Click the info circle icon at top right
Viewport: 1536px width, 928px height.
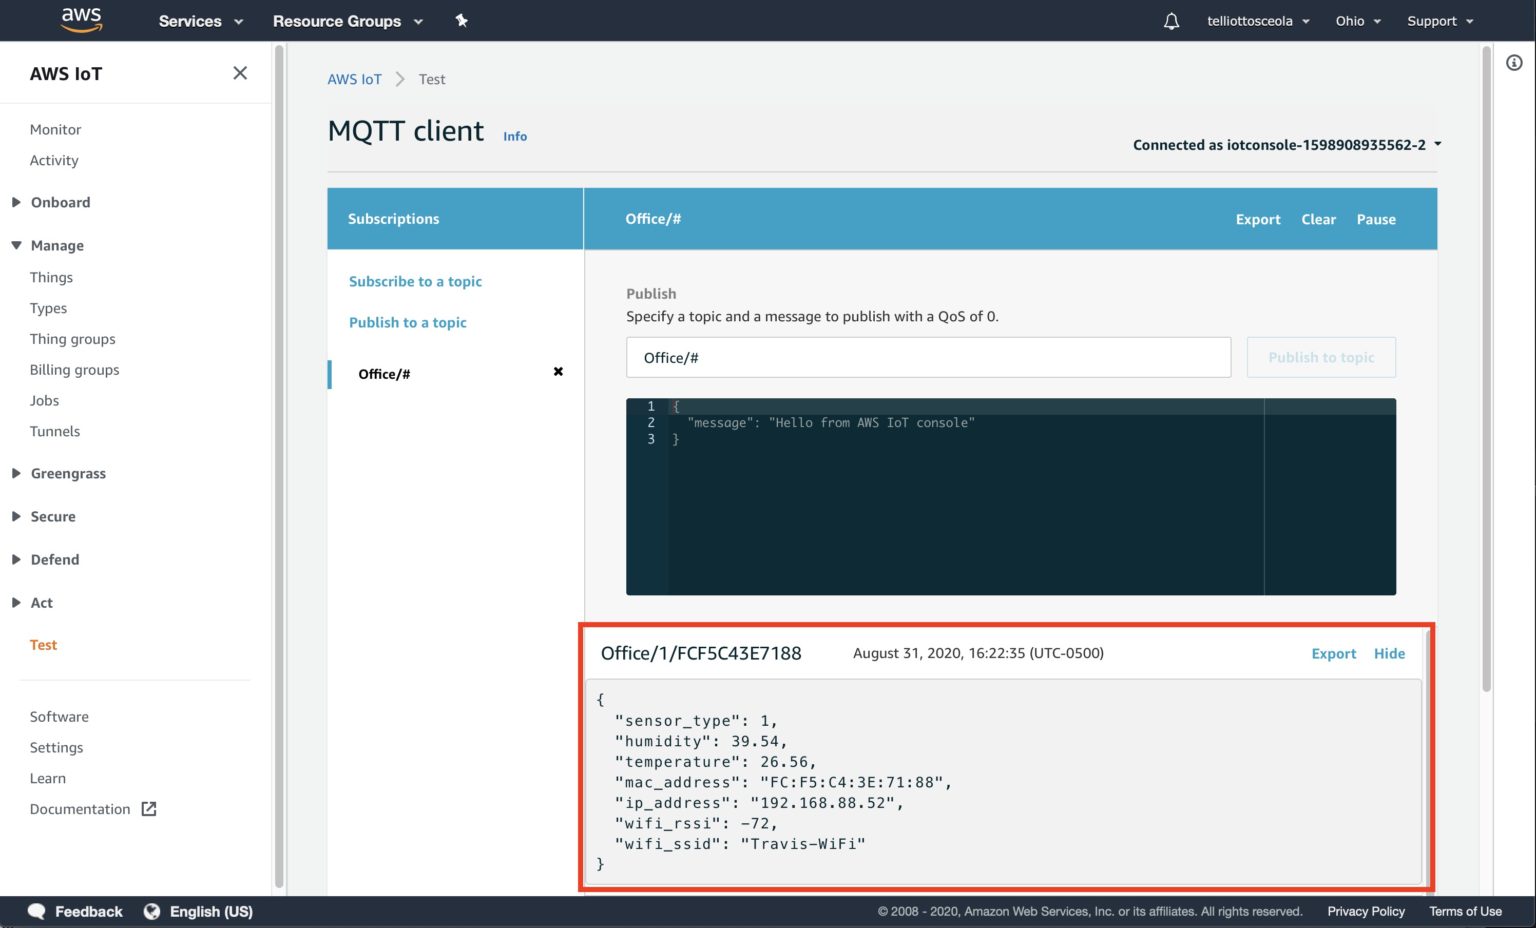coord(1514,63)
